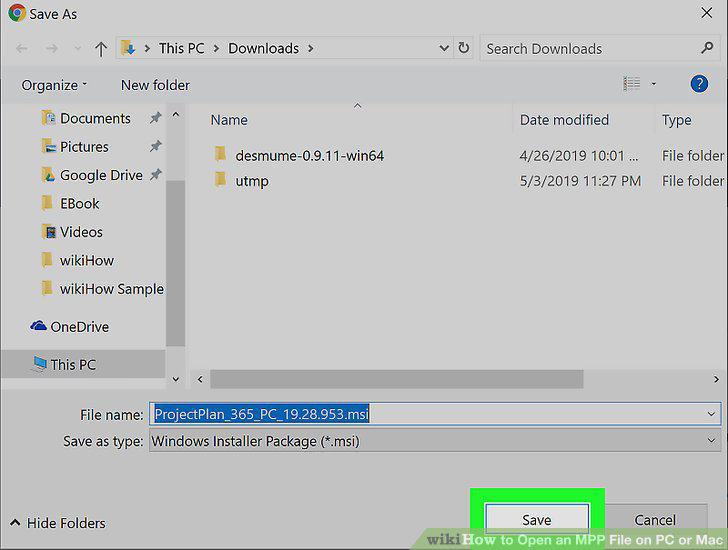Select Google Drive in the sidebar

point(101,175)
